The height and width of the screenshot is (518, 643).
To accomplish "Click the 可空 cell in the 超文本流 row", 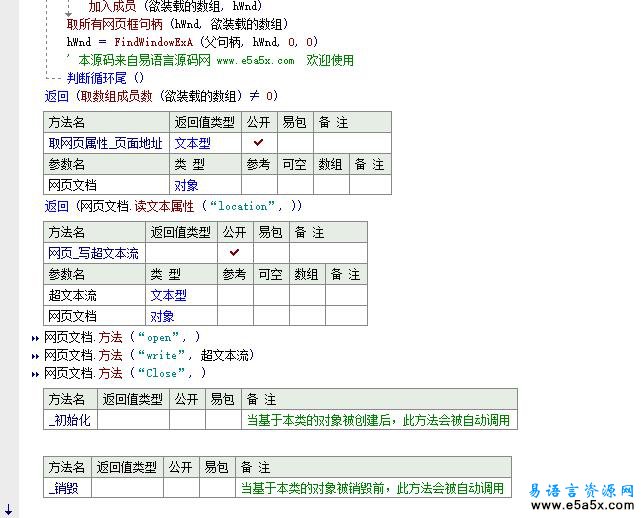I will [271, 295].
